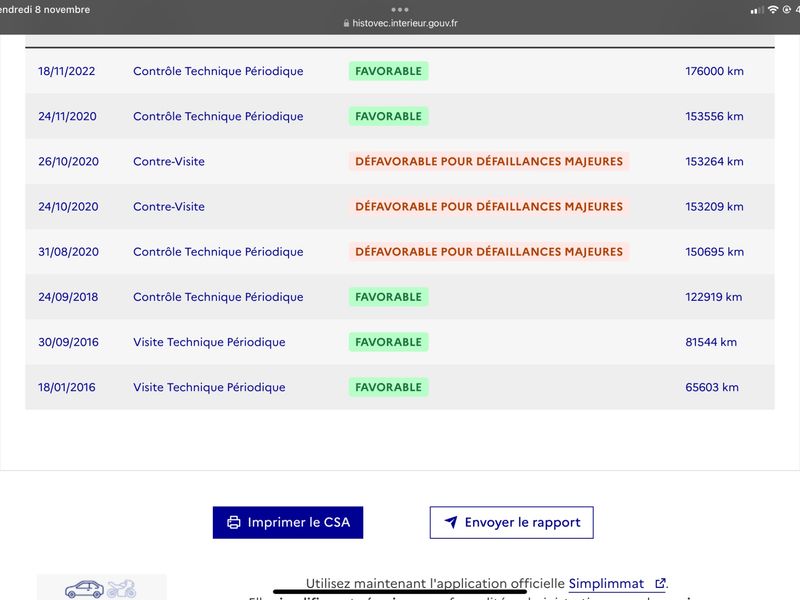The width and height of the screenshot is (800, 600).
Task: Click Contre-Visite on the 24/10/2020 row
Action: point(169,207)
